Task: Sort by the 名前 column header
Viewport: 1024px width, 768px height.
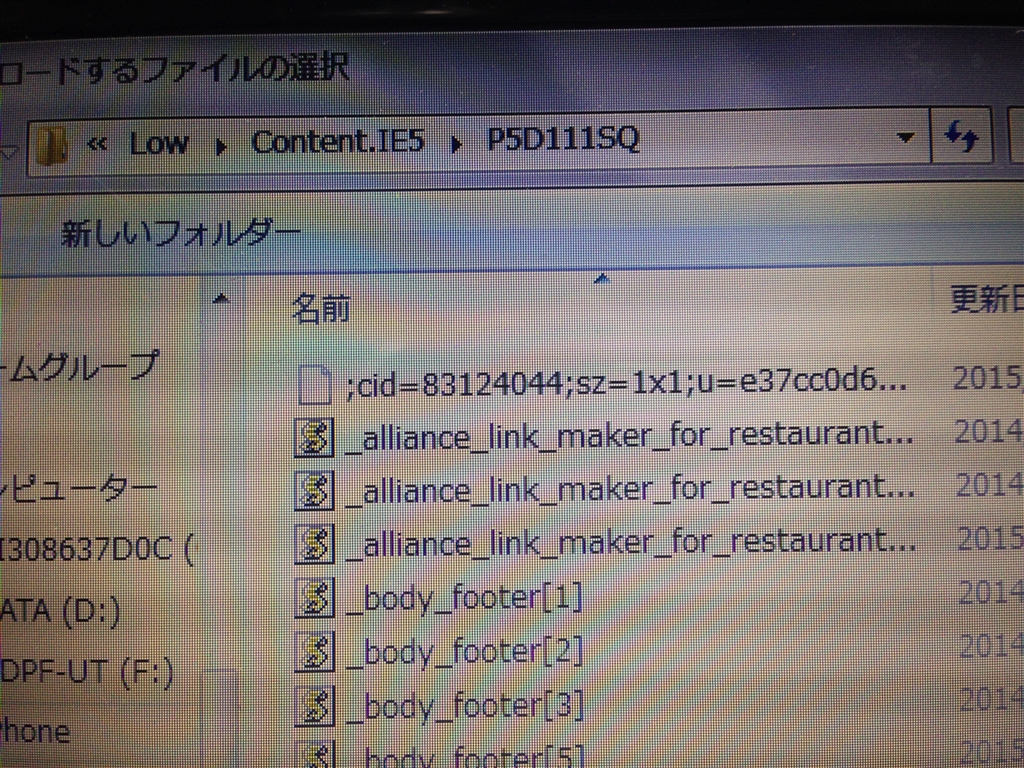Action: [321, 308]
